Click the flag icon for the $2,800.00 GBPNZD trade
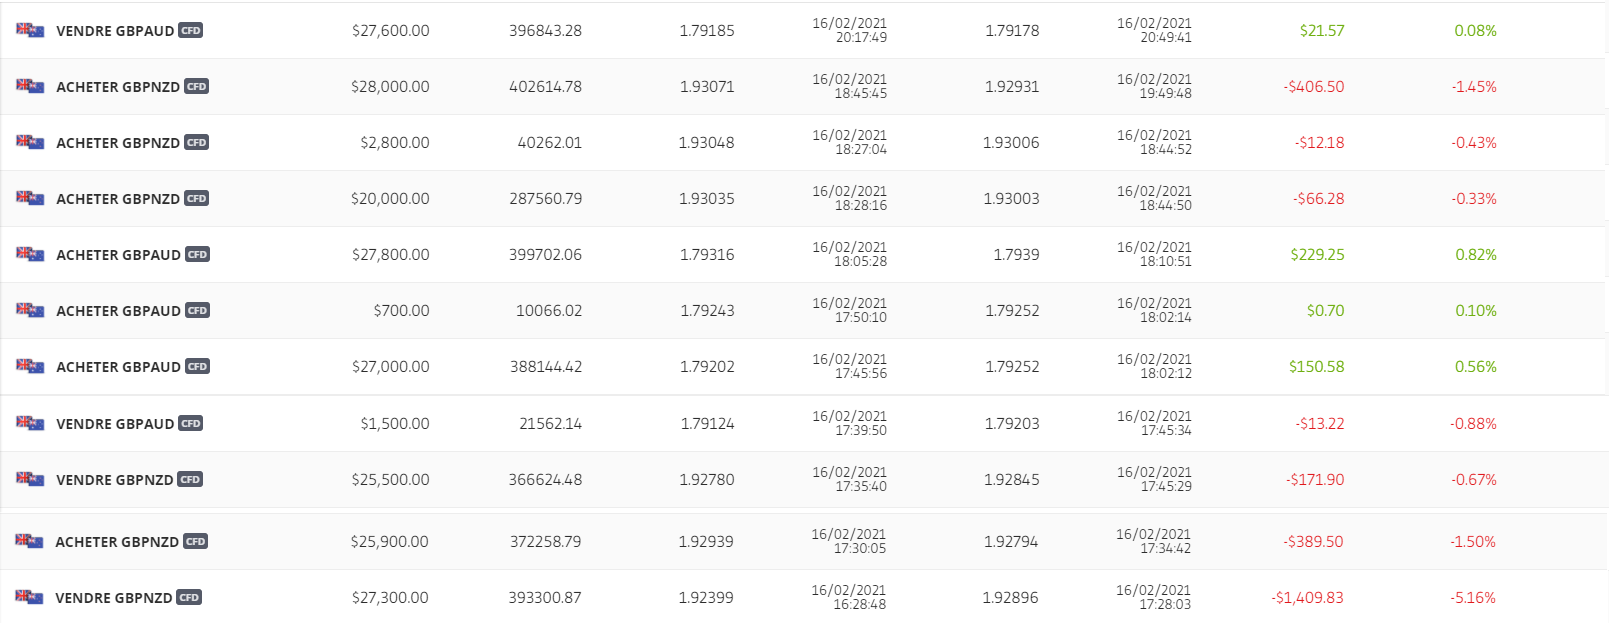The width and height of the screenshot is (1609, 623). (30, 142)
